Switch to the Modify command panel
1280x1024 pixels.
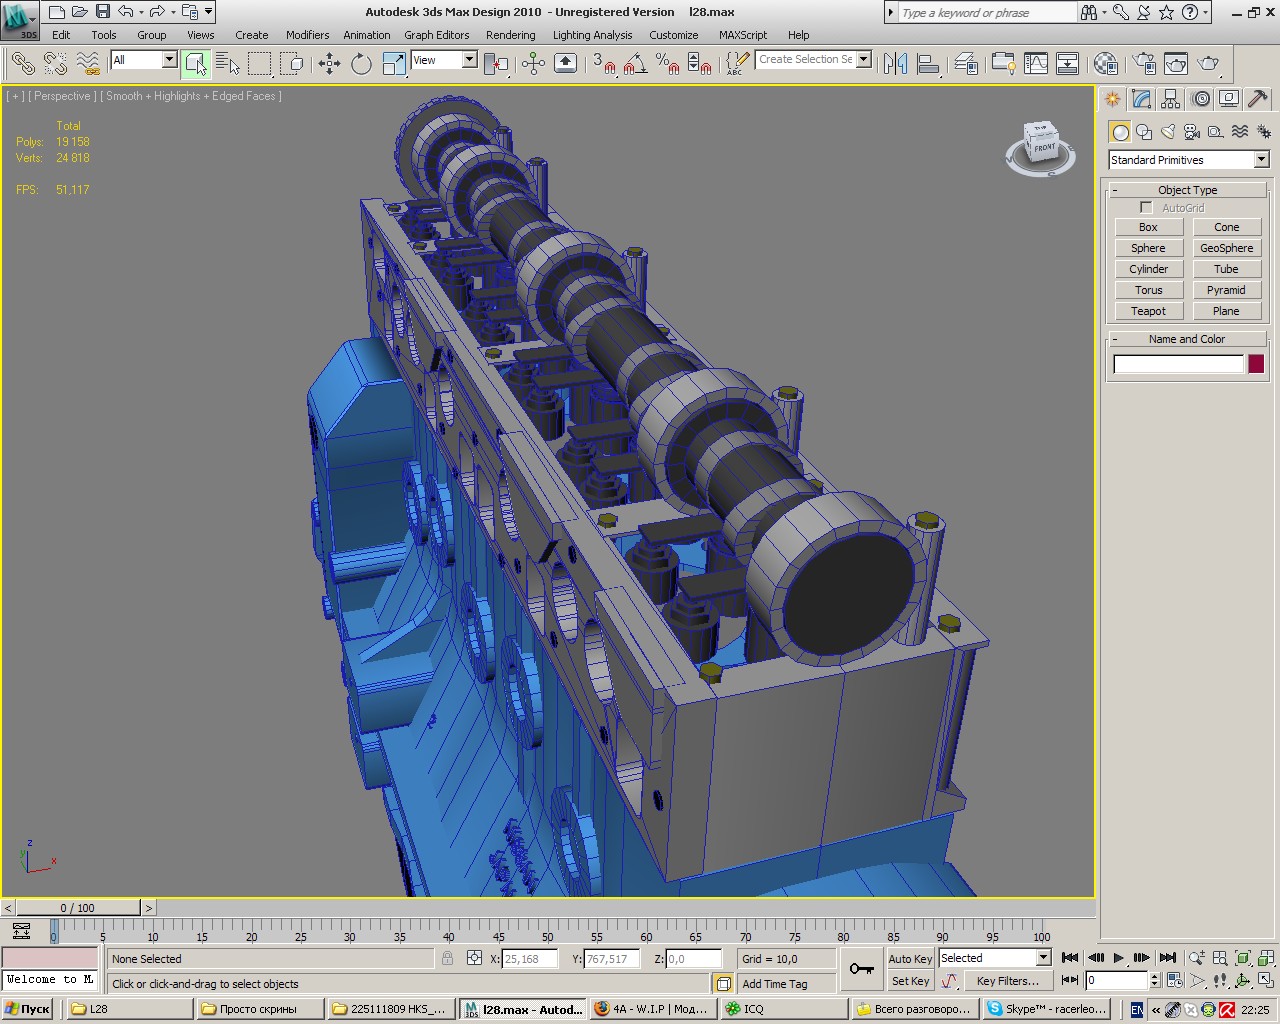click(x=1142, y=99)
